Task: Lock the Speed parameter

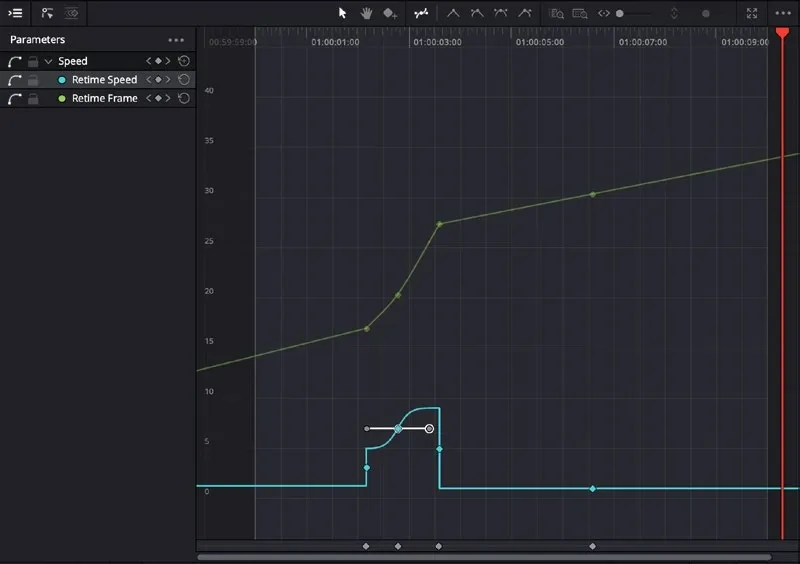Action: coord(33,62)
